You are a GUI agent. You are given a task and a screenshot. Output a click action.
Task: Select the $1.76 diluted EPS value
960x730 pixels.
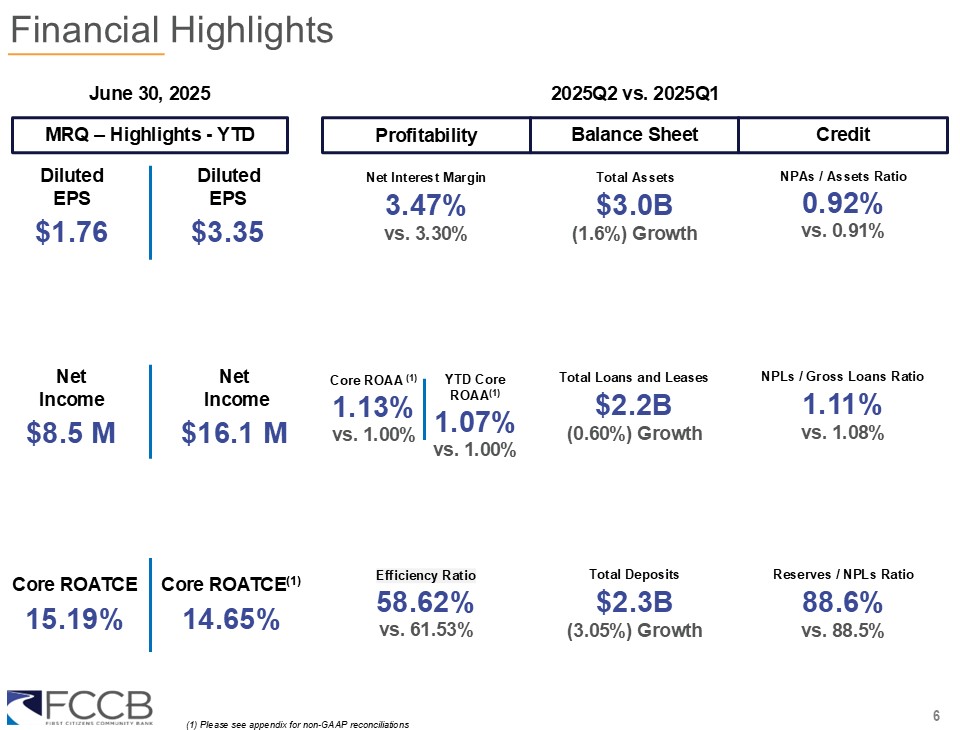[x=72, y=232]
